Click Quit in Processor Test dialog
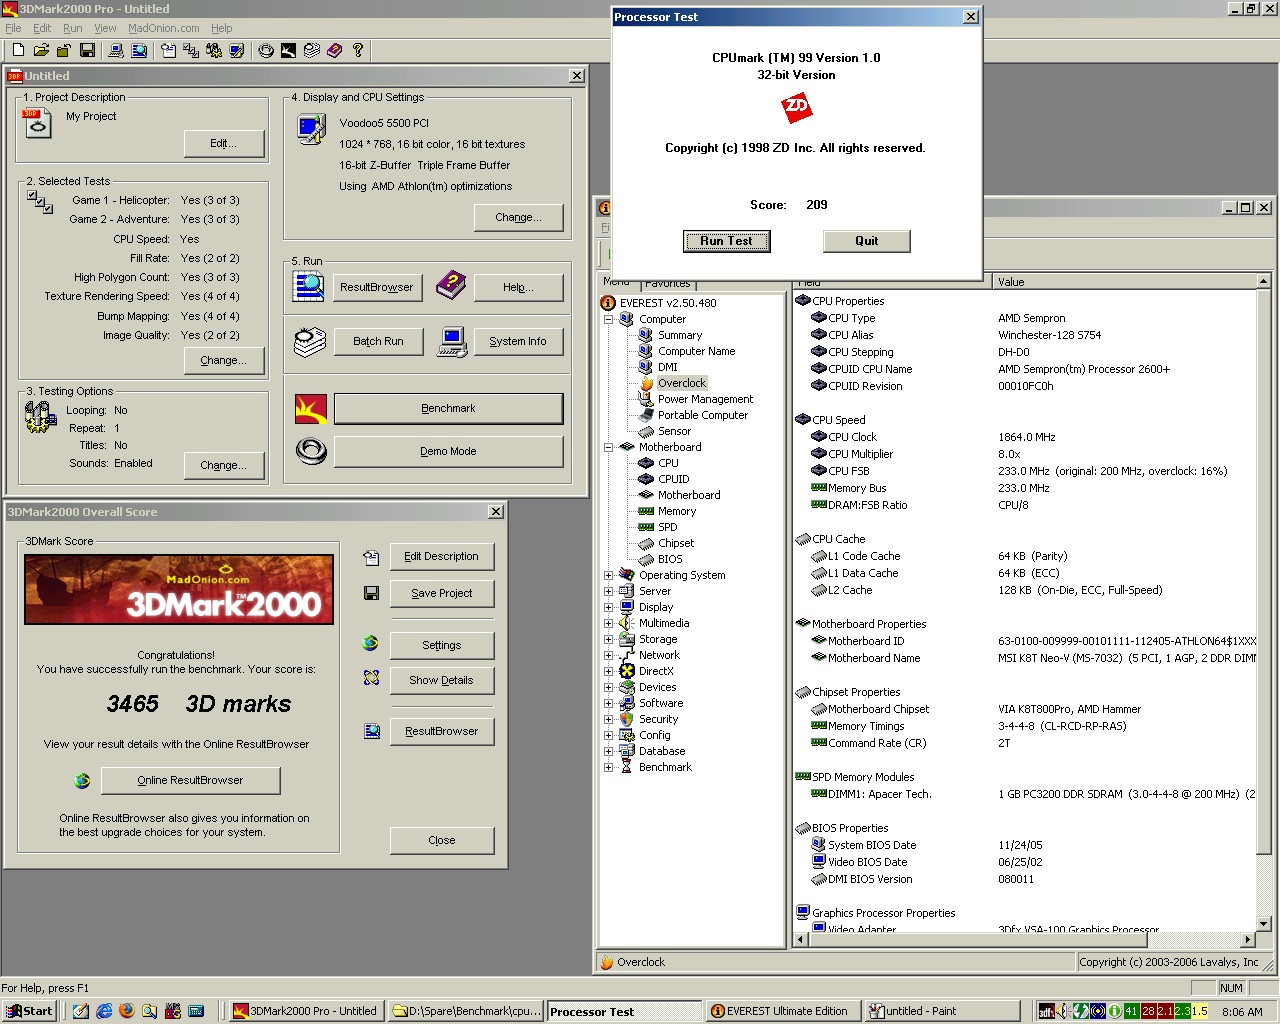Image resolution: width=1280 pixels, height=1024 pixels. tap(867, 241)
